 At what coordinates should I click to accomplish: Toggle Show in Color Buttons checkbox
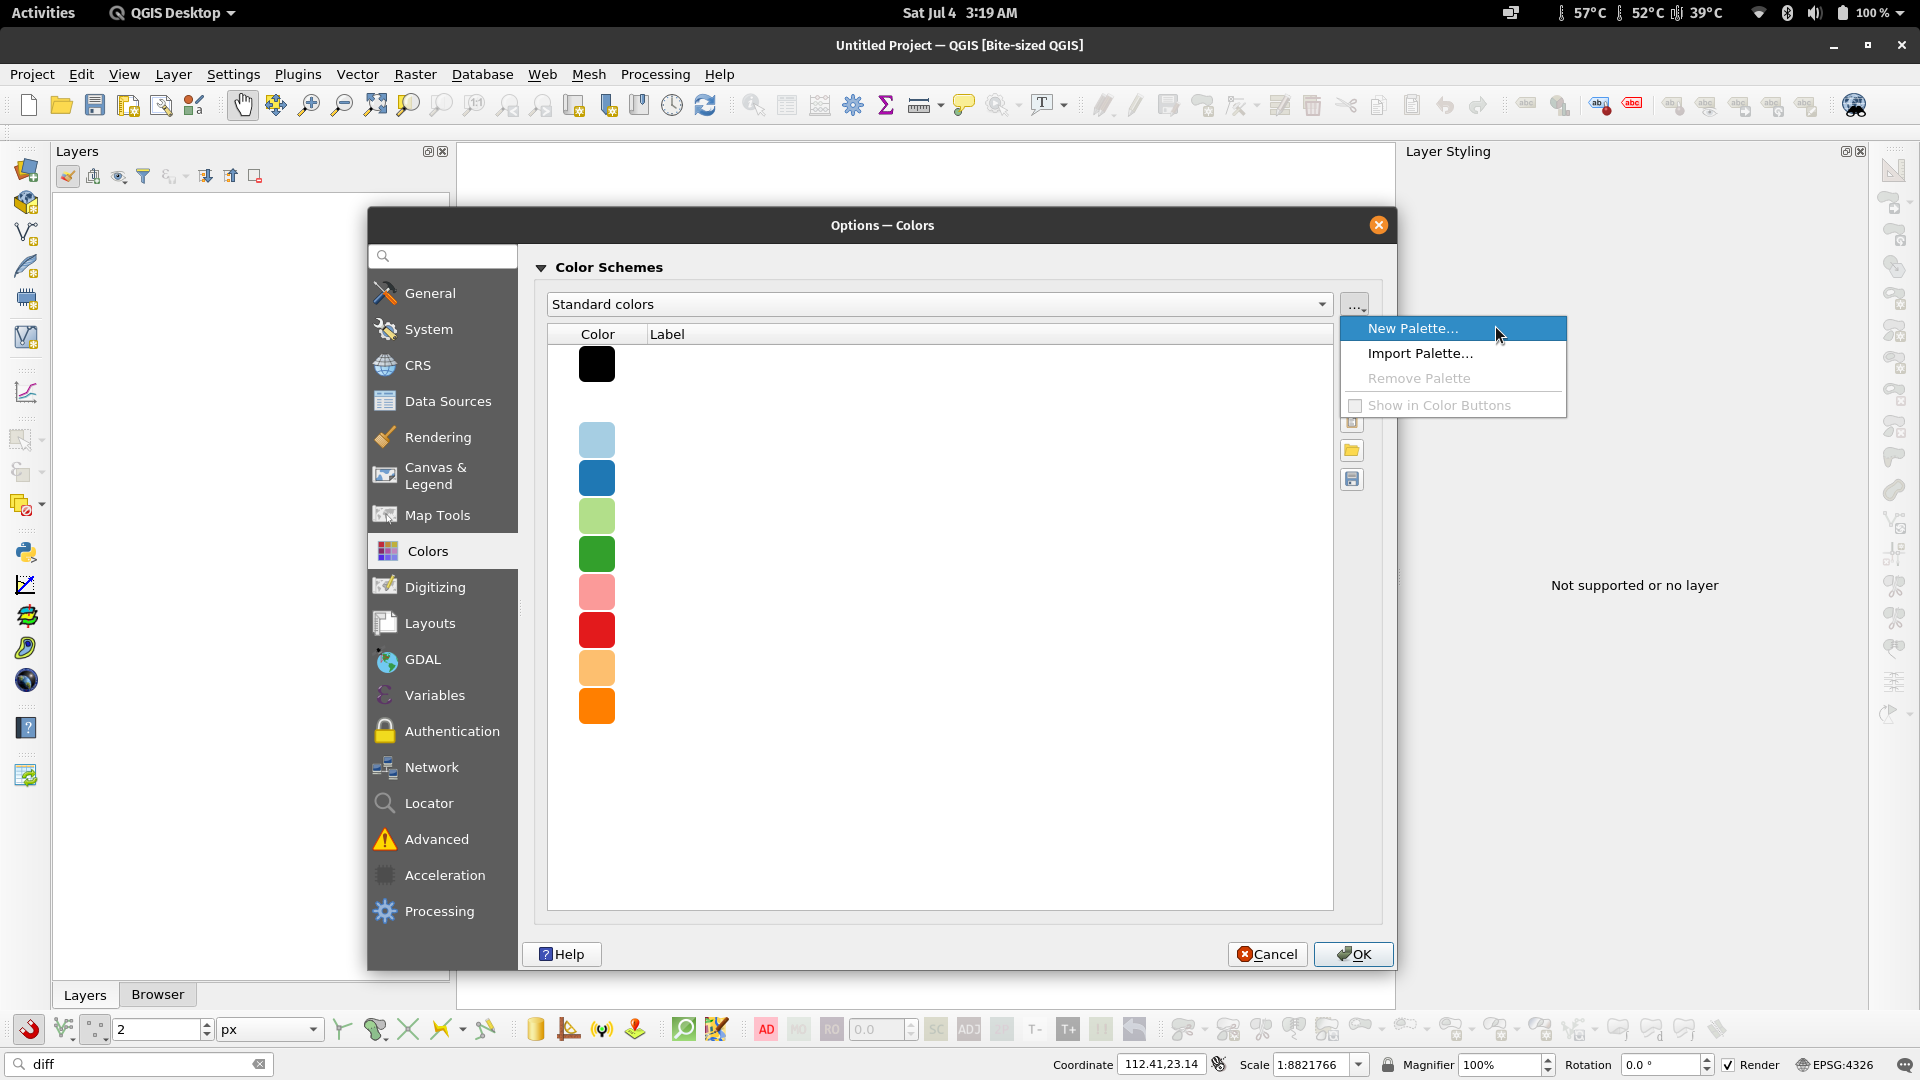(x=1355, y=406)
